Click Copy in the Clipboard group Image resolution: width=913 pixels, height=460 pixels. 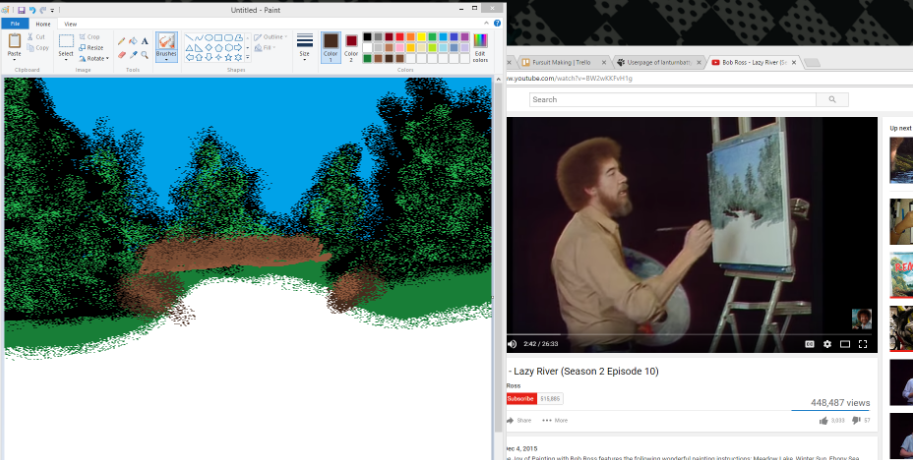point(37,48)
